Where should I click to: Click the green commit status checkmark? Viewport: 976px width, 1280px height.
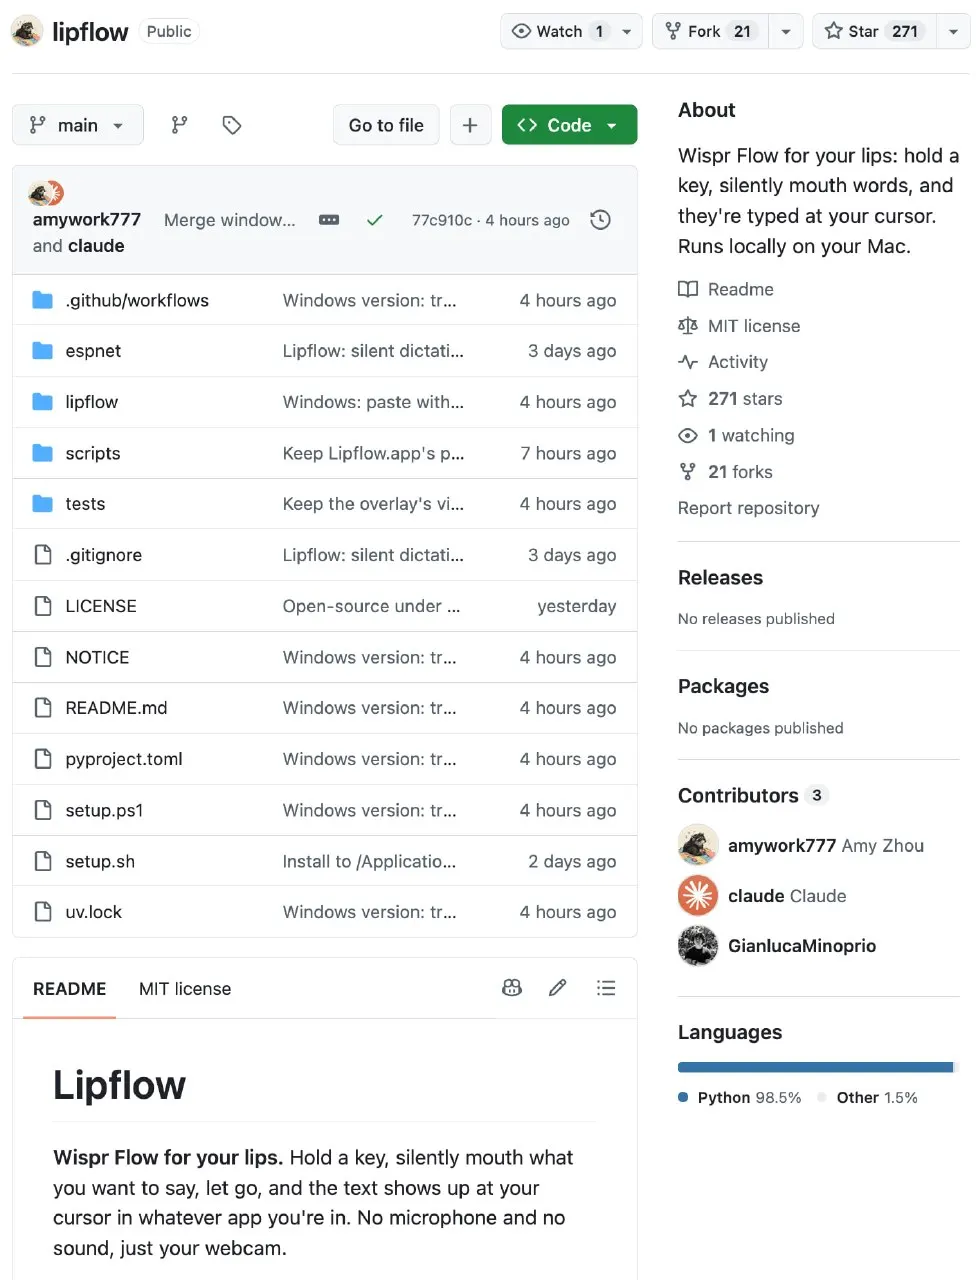coord(374,220)
